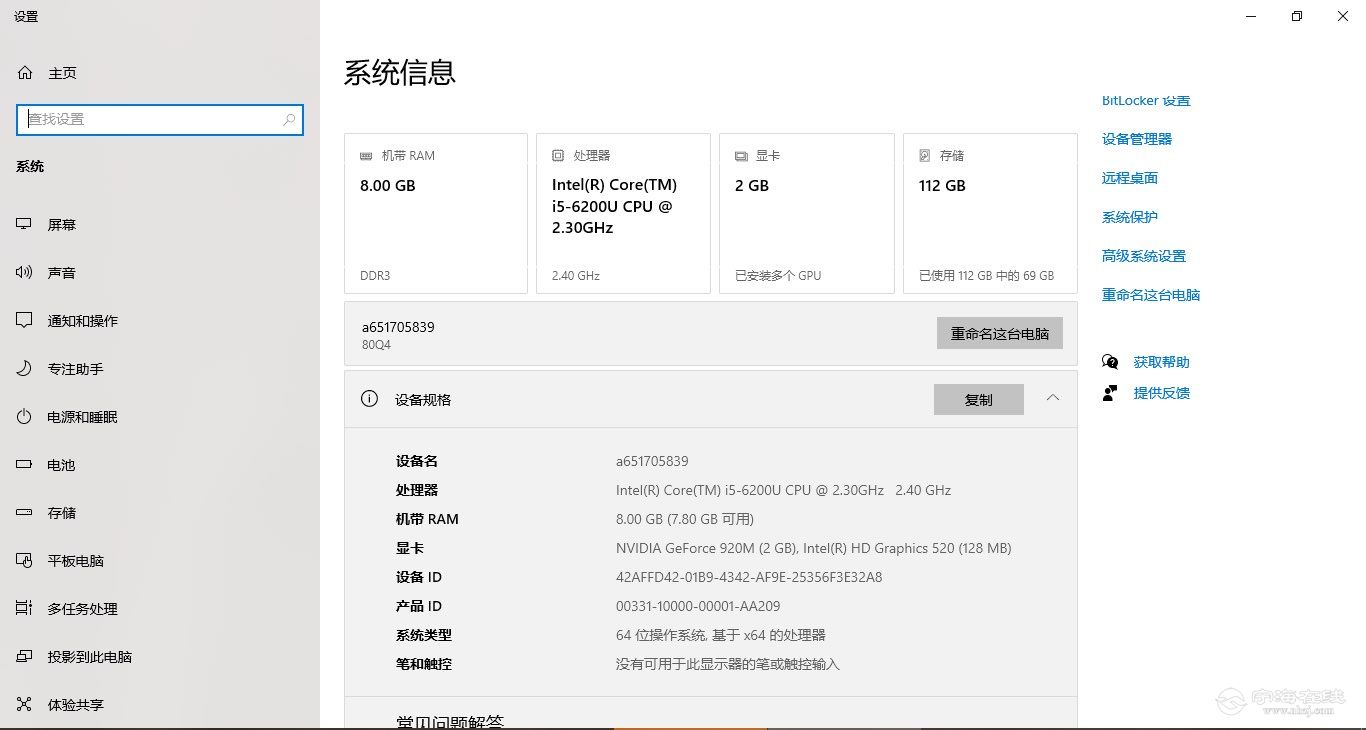The image size is (1366, 730).
Task: Open 电源和睡眠 power icon
Action: (25, 417)
